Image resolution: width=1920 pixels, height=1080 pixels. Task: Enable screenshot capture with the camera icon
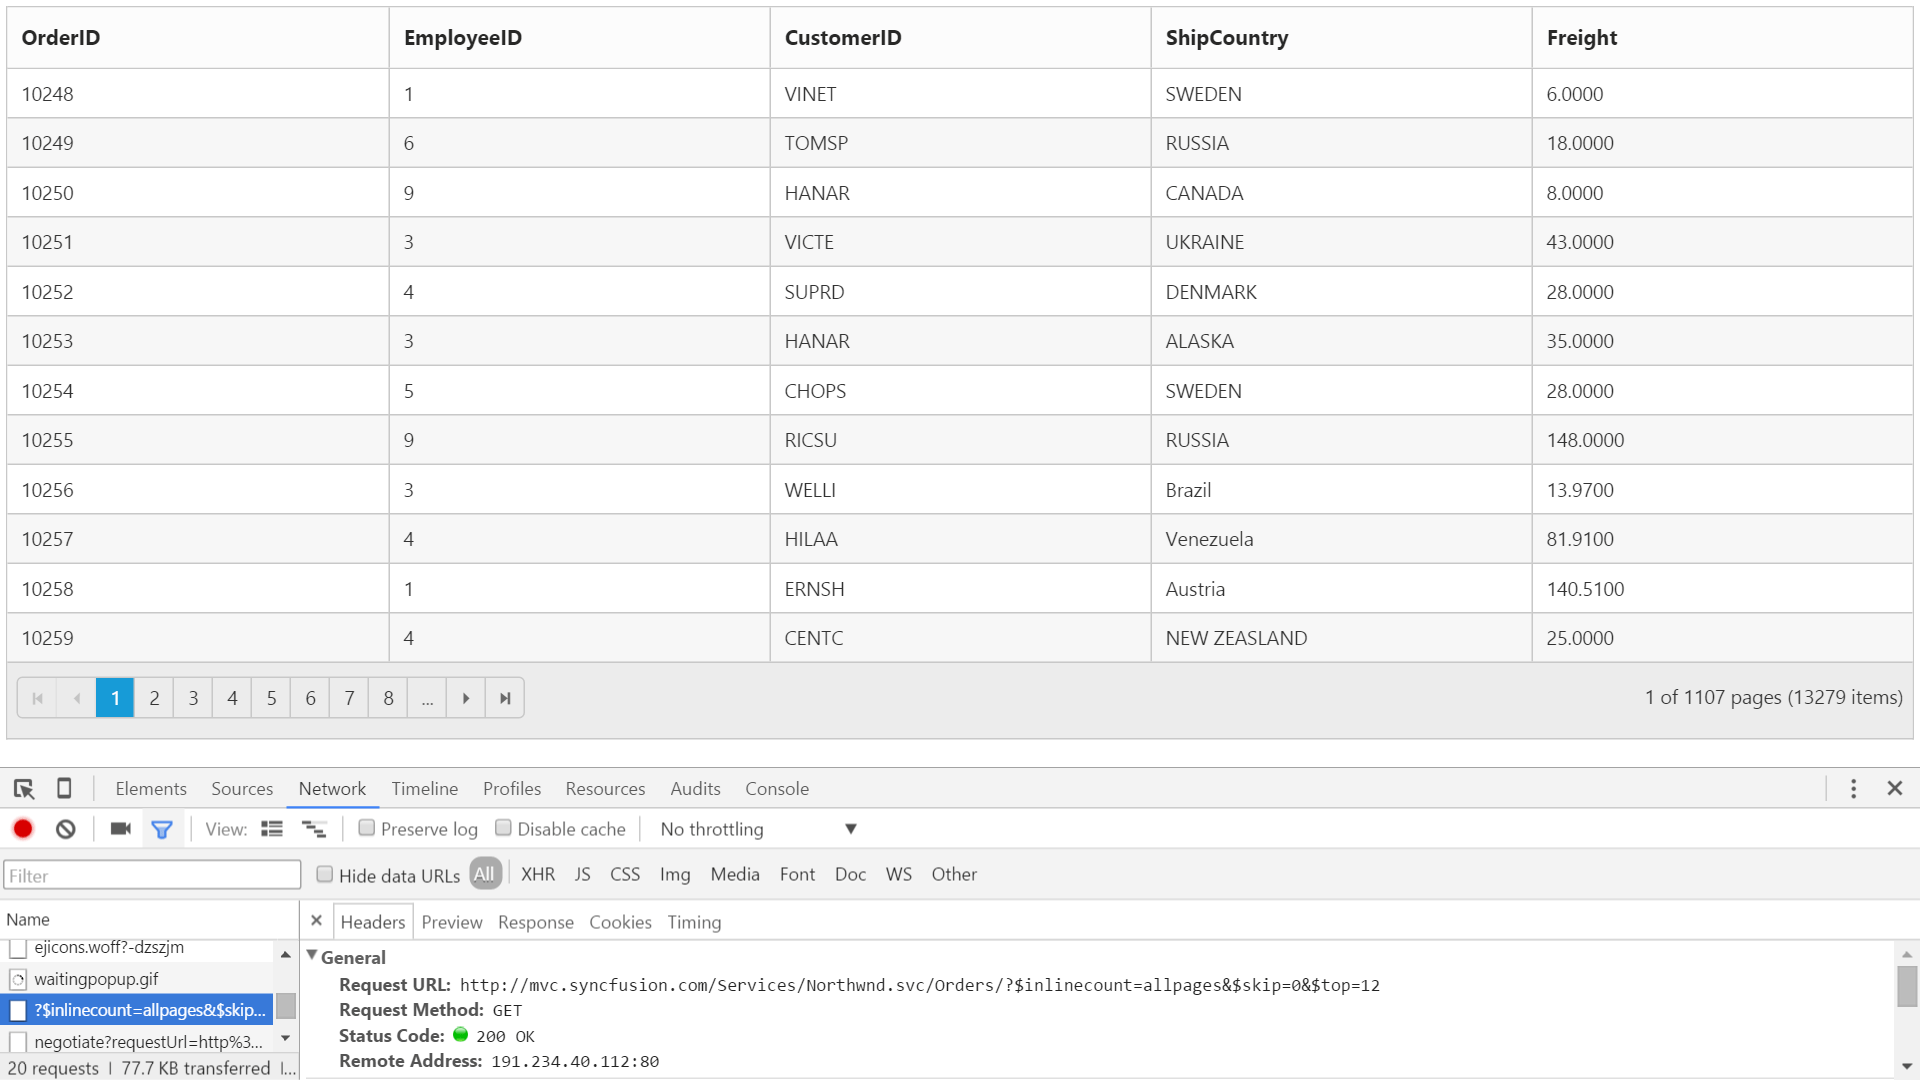(119, 829)
